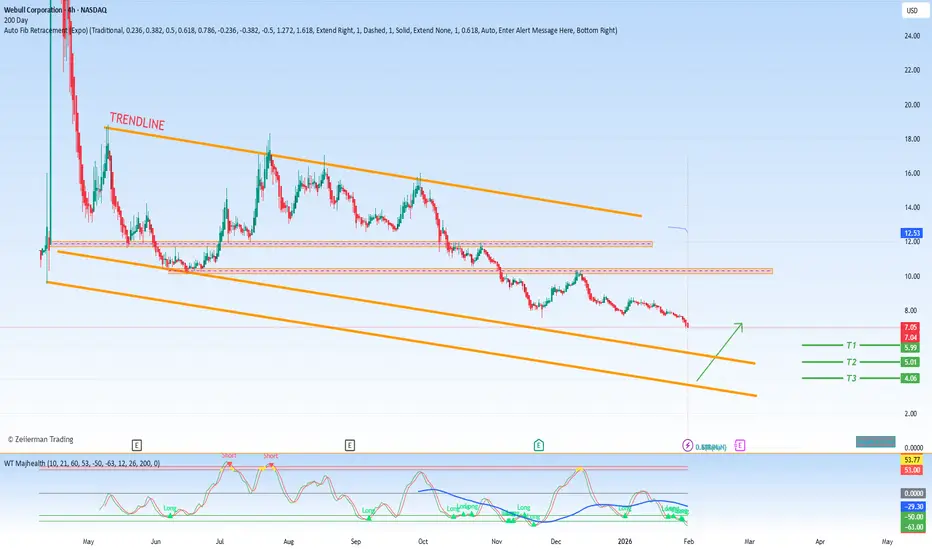This screenshot has width=932, height=550.
Task: Click the 16.00 price scale label
Action: point(912,174)
